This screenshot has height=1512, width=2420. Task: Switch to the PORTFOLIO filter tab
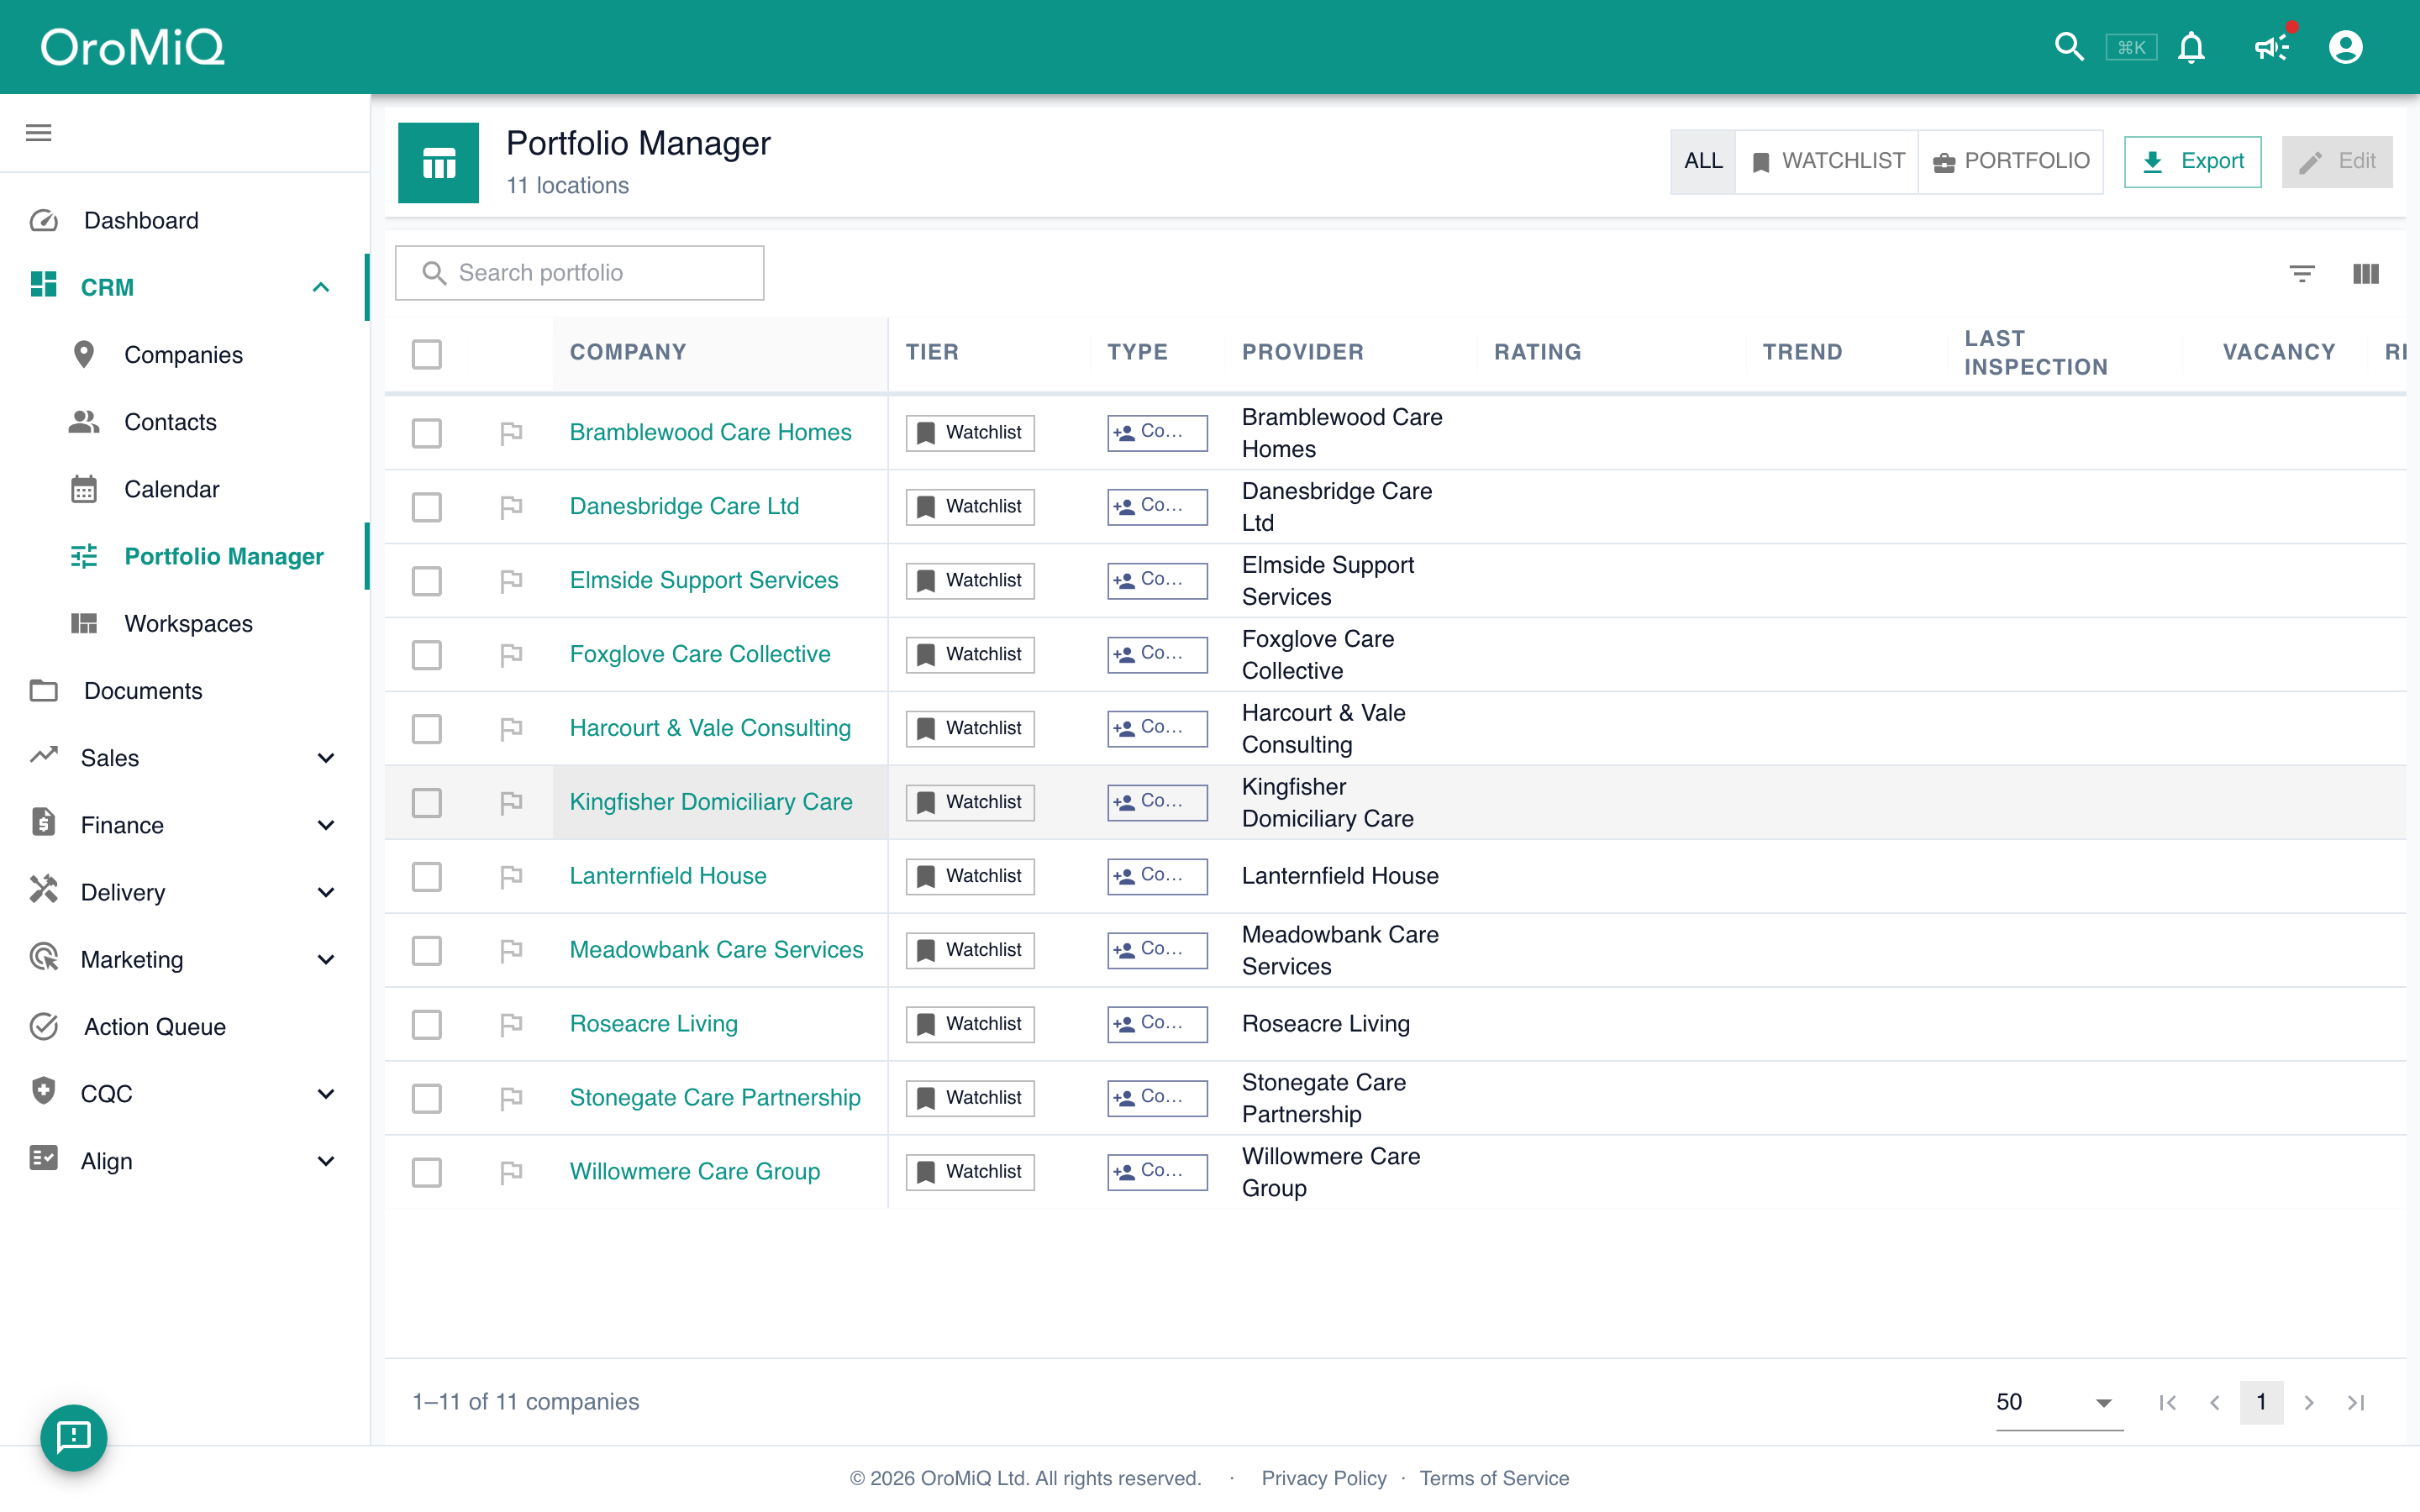click(2010, 161)
